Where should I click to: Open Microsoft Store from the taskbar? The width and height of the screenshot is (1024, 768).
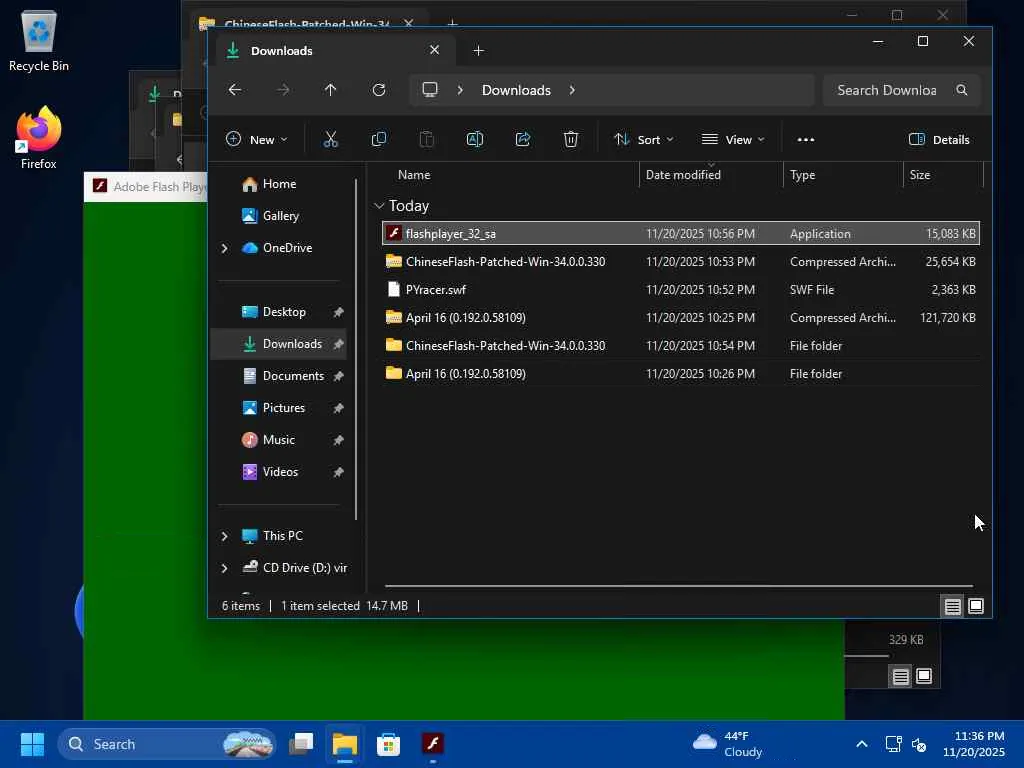tap(389, 744)
